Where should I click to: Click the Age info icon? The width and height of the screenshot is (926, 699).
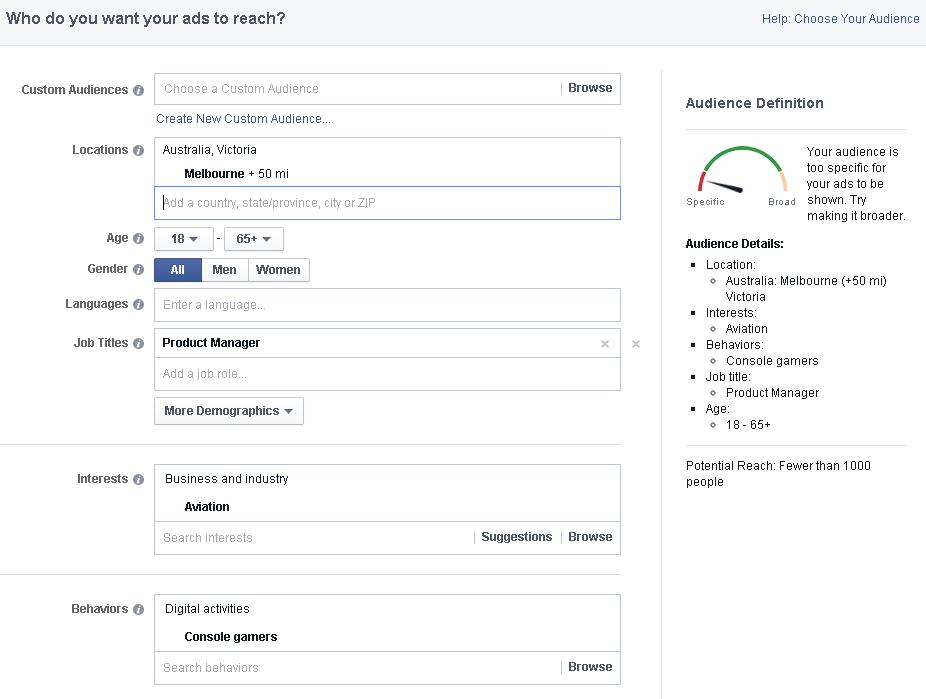[138, 238]
